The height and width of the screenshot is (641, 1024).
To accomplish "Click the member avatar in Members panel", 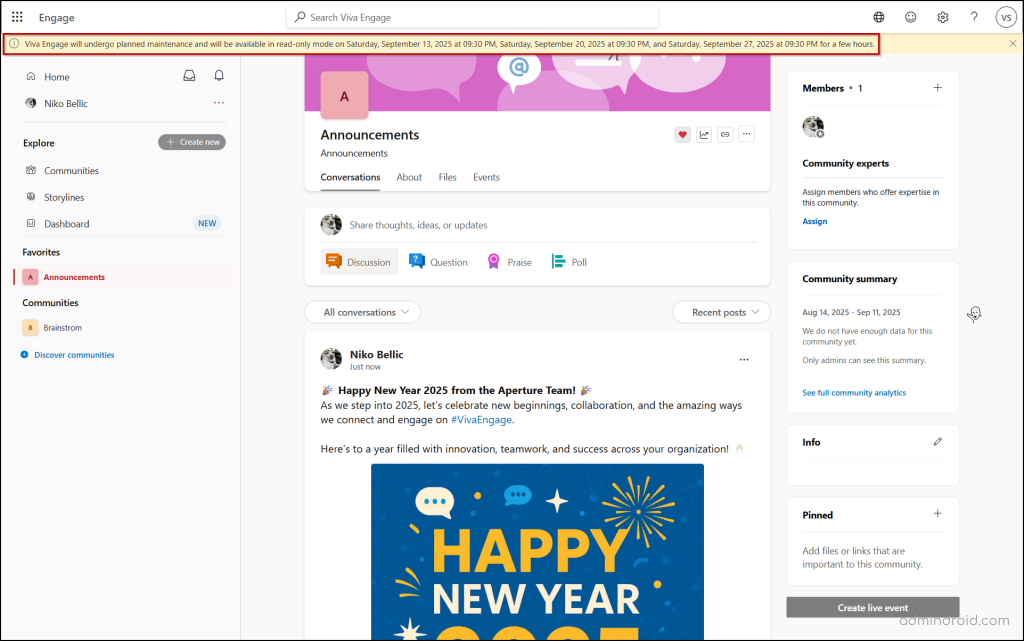I will (x=813, y=127).
